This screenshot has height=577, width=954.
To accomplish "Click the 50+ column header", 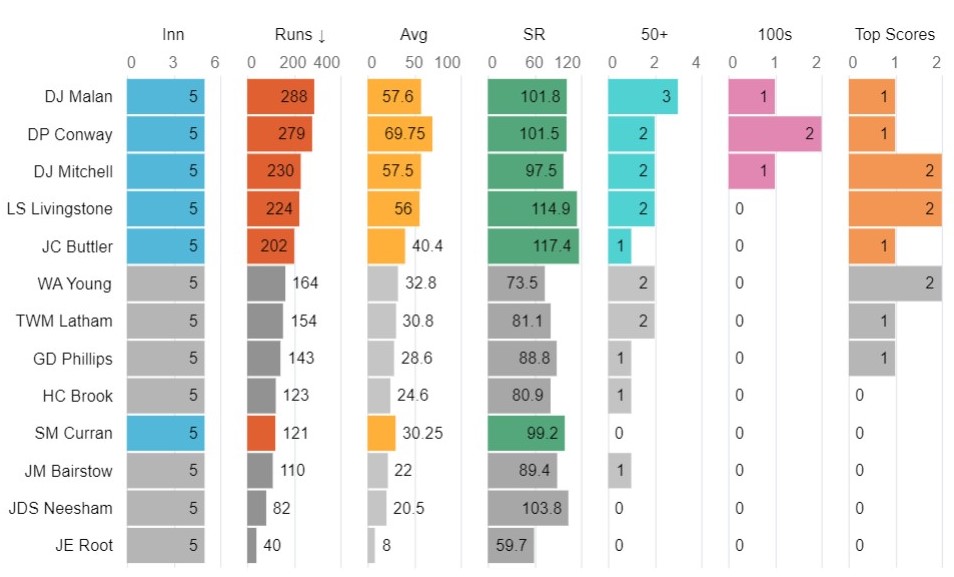I will [x=654, y=35].
